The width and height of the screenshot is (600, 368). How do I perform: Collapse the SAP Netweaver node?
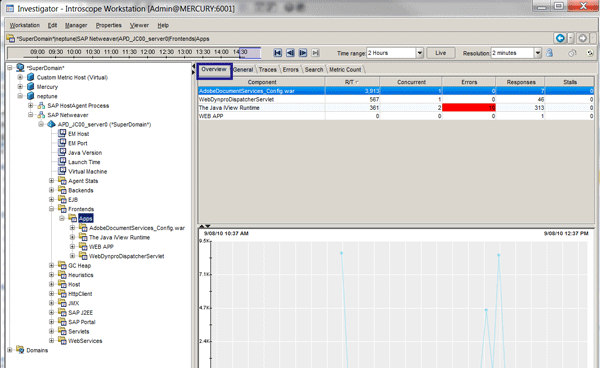[x=31, y=115]
